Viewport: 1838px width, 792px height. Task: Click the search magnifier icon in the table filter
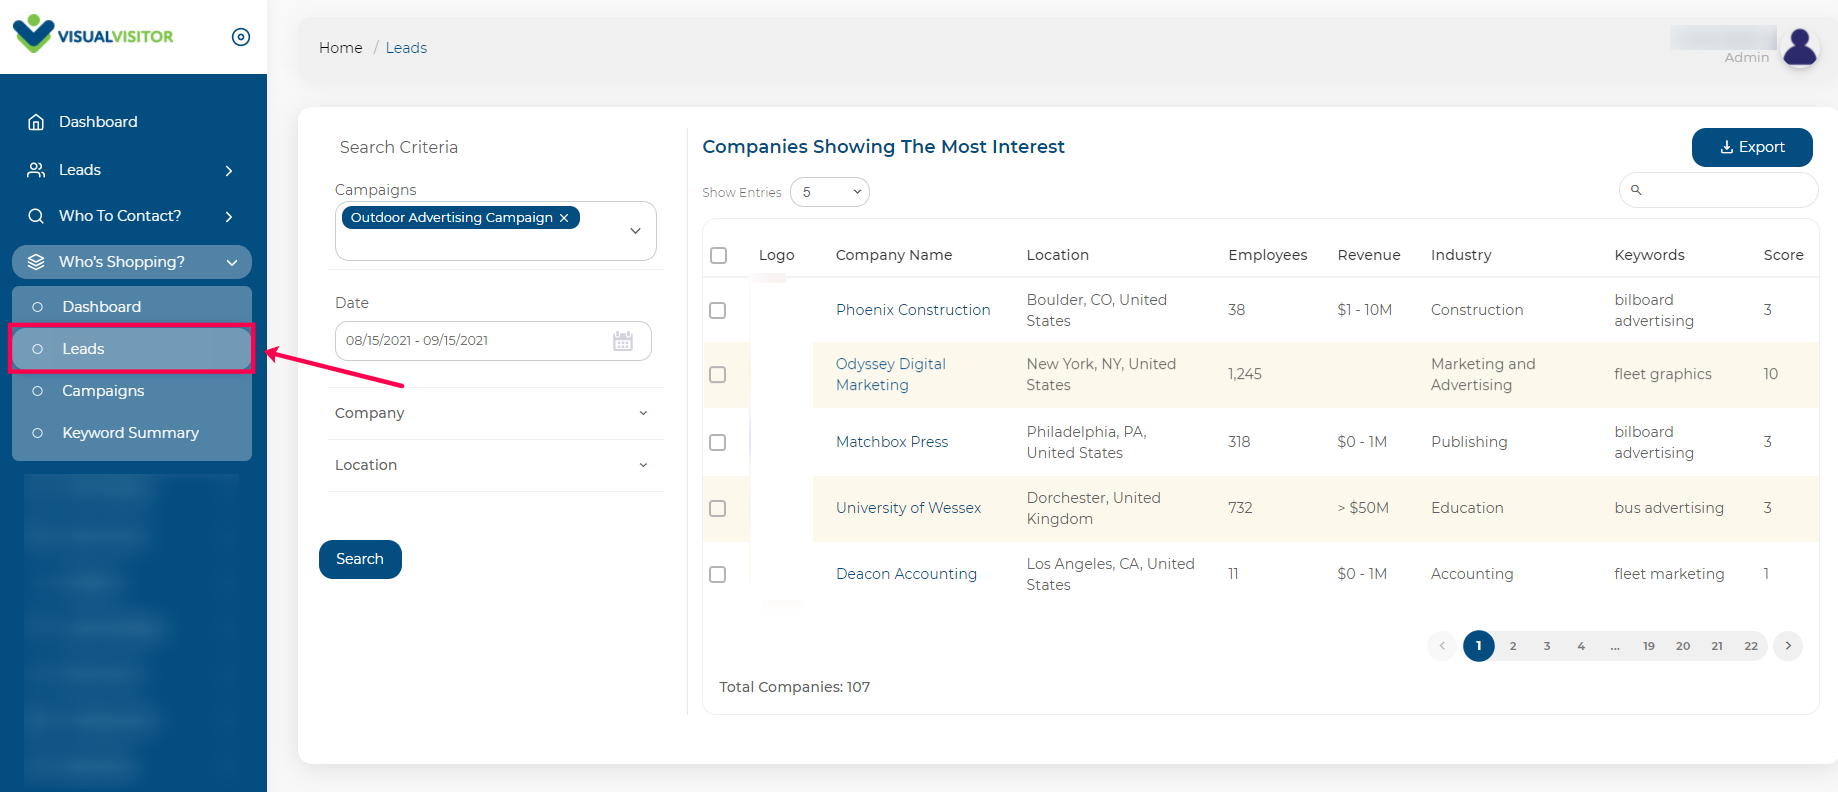pos(1636,190)
